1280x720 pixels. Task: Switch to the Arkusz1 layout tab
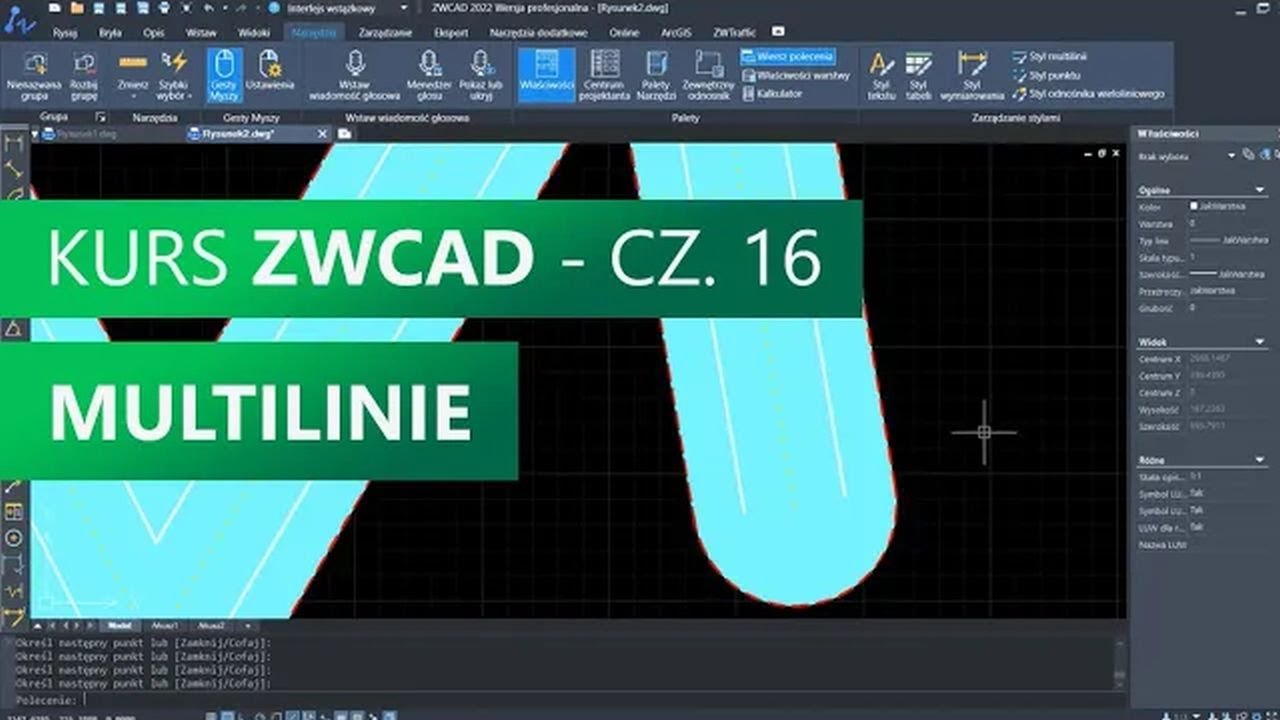click(165, 626)
